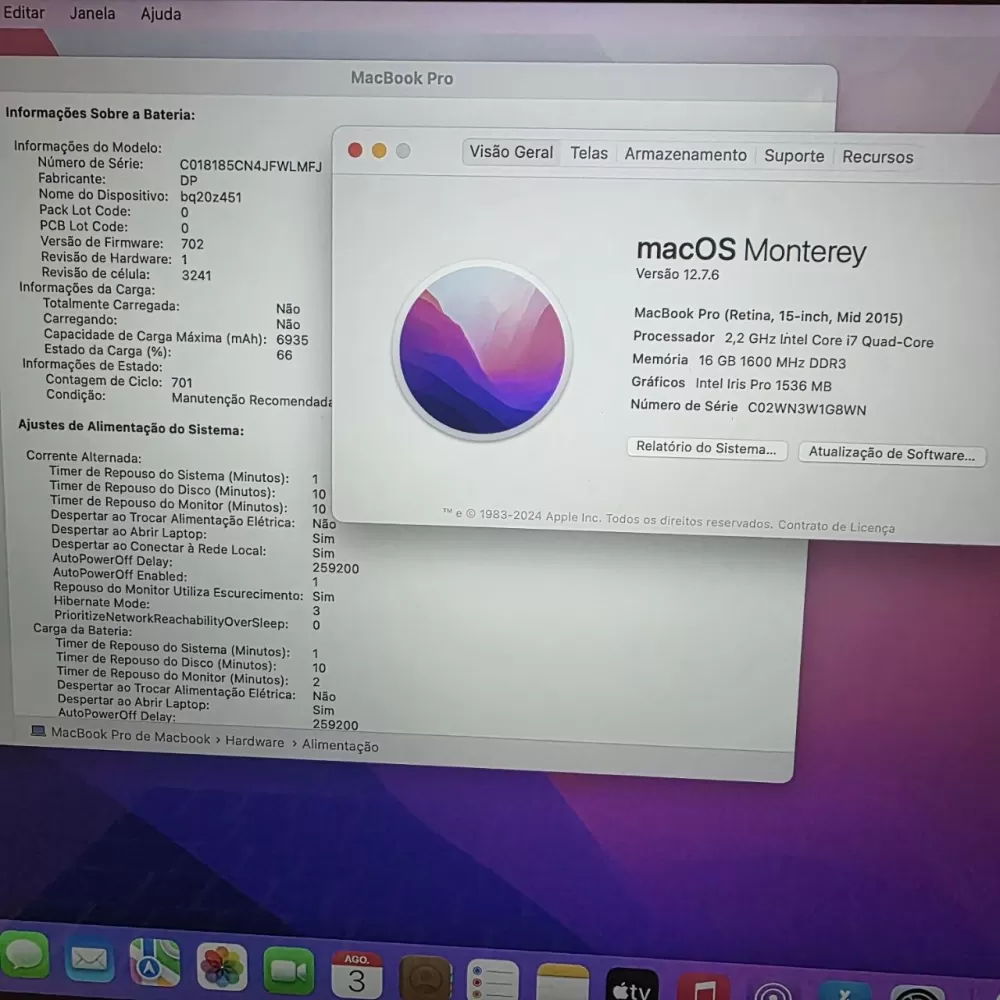Click the AutoPowerOff Enabled row label
Viewport: 1000px width, 1000px height.
pyautogui.click(x=120, y=575)
